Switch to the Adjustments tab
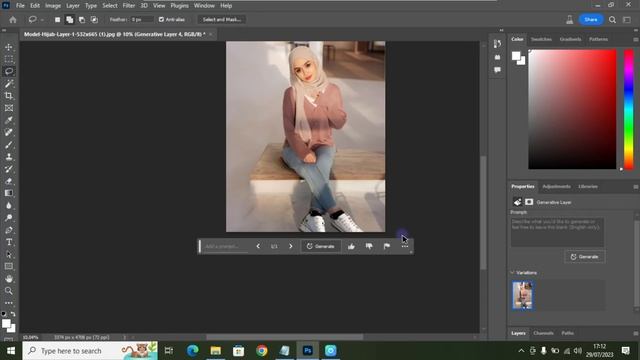Image resolution: width=640 pixels, height=360 pixels. pos(556,187)
